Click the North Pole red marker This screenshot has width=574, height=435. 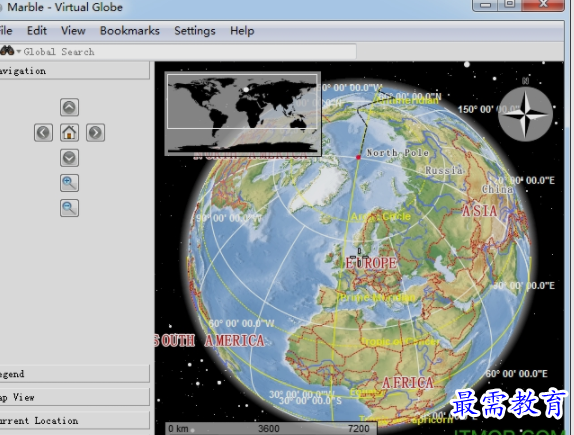(x=358, y=157)
